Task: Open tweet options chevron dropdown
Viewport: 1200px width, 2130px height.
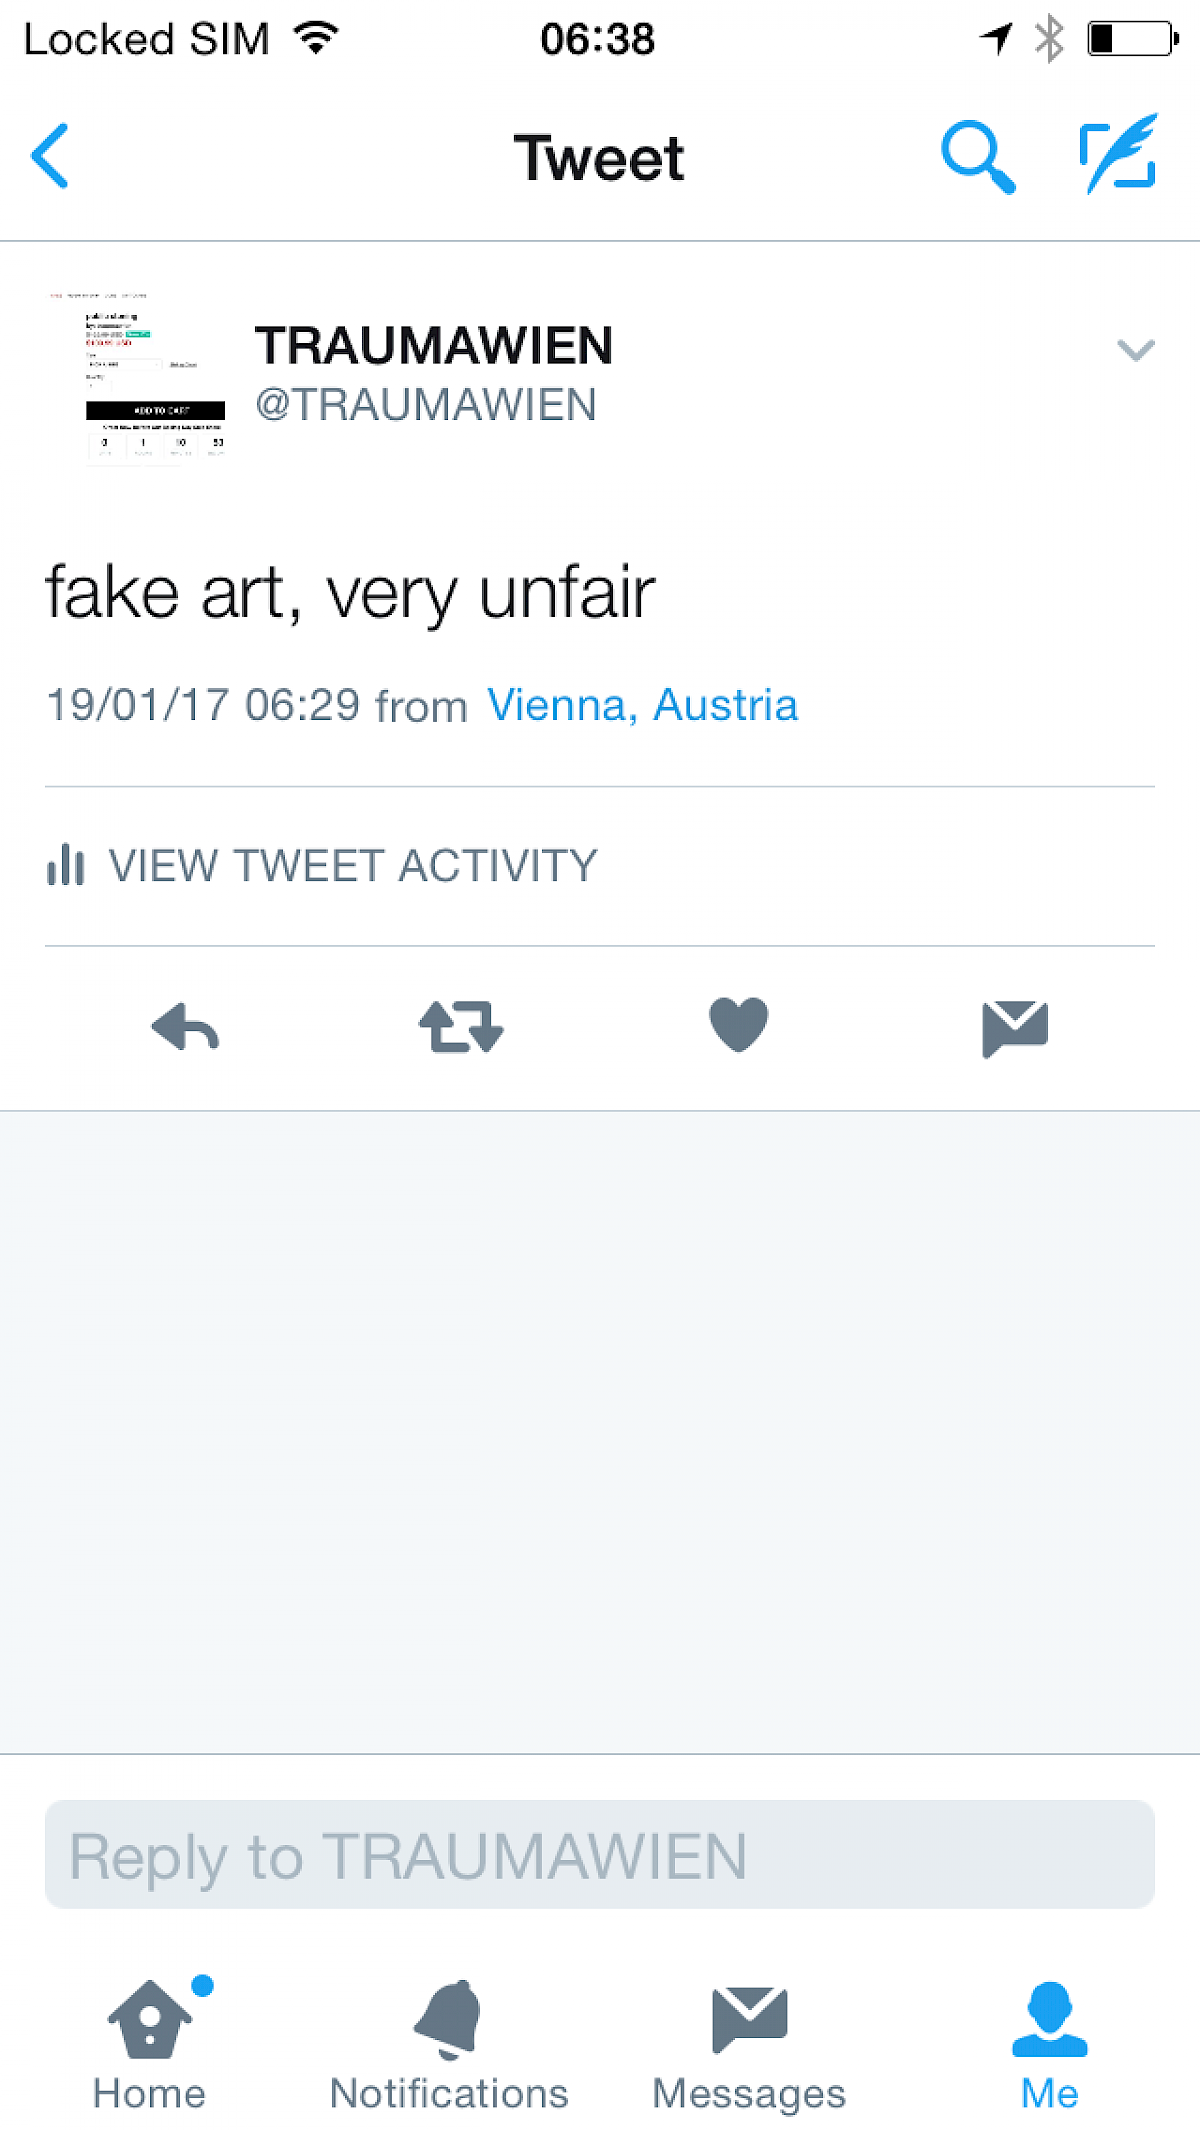Action: pos(1136,350)
